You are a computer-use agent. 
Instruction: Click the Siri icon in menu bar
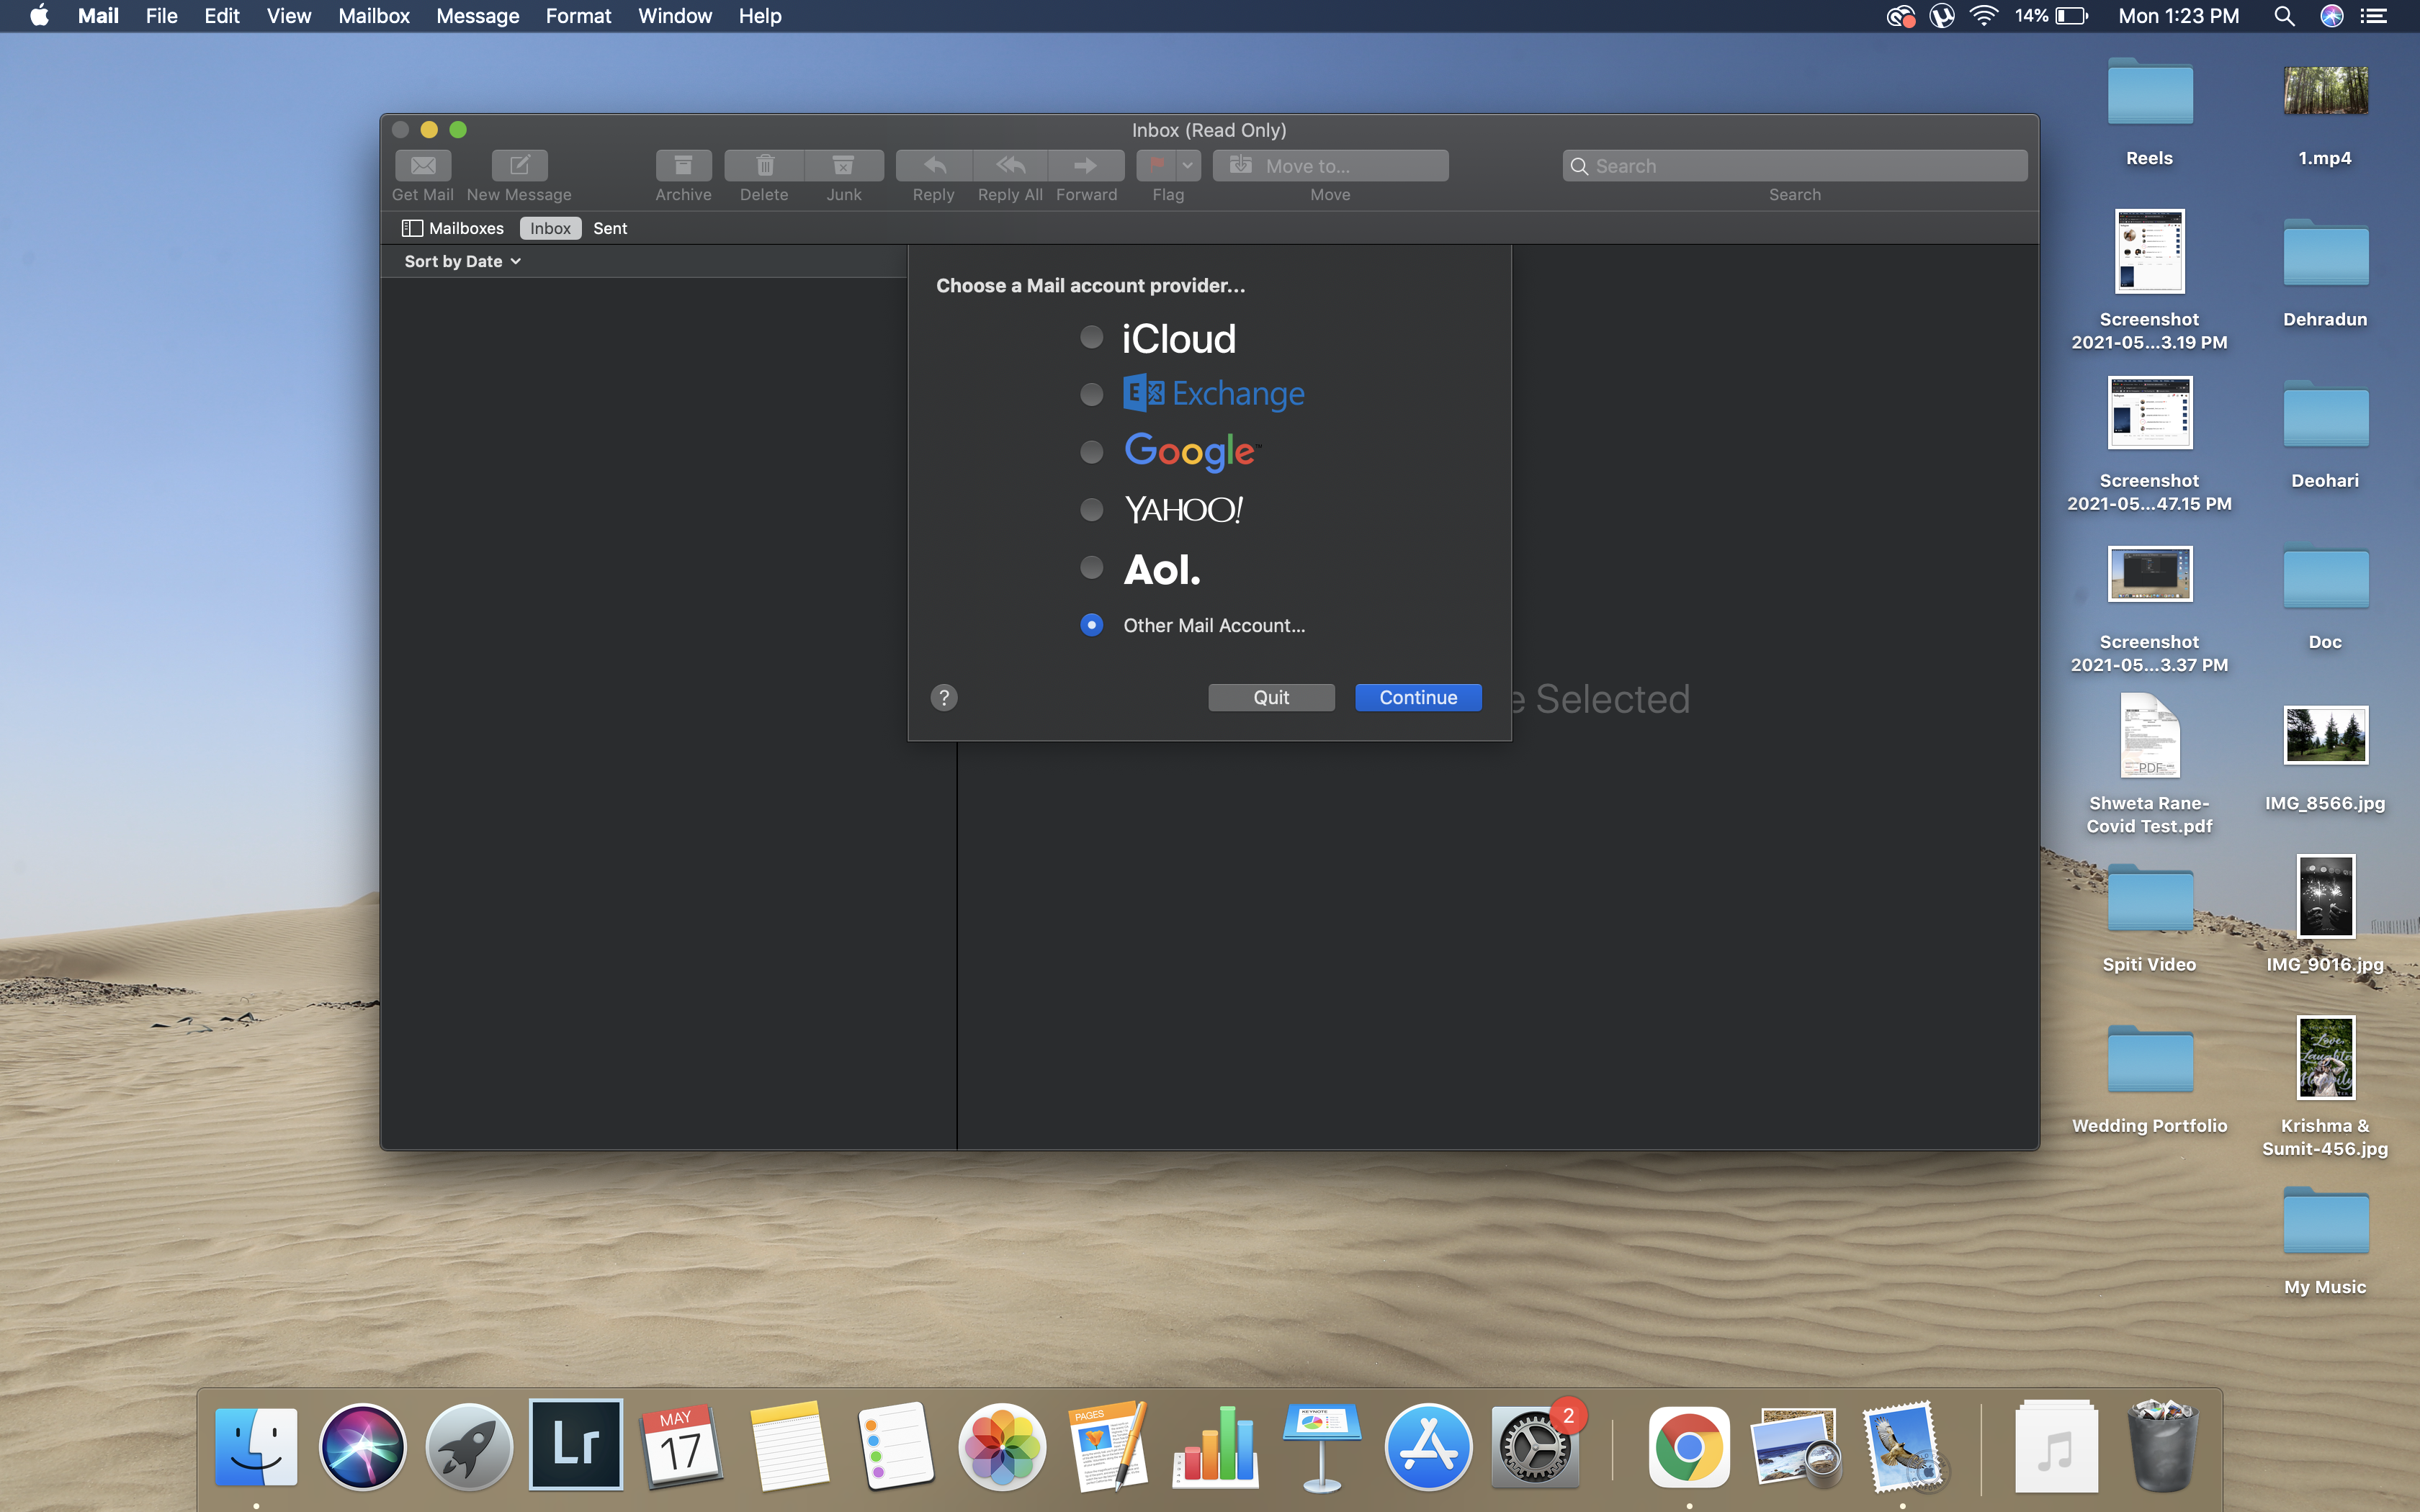coord(2331,16)
